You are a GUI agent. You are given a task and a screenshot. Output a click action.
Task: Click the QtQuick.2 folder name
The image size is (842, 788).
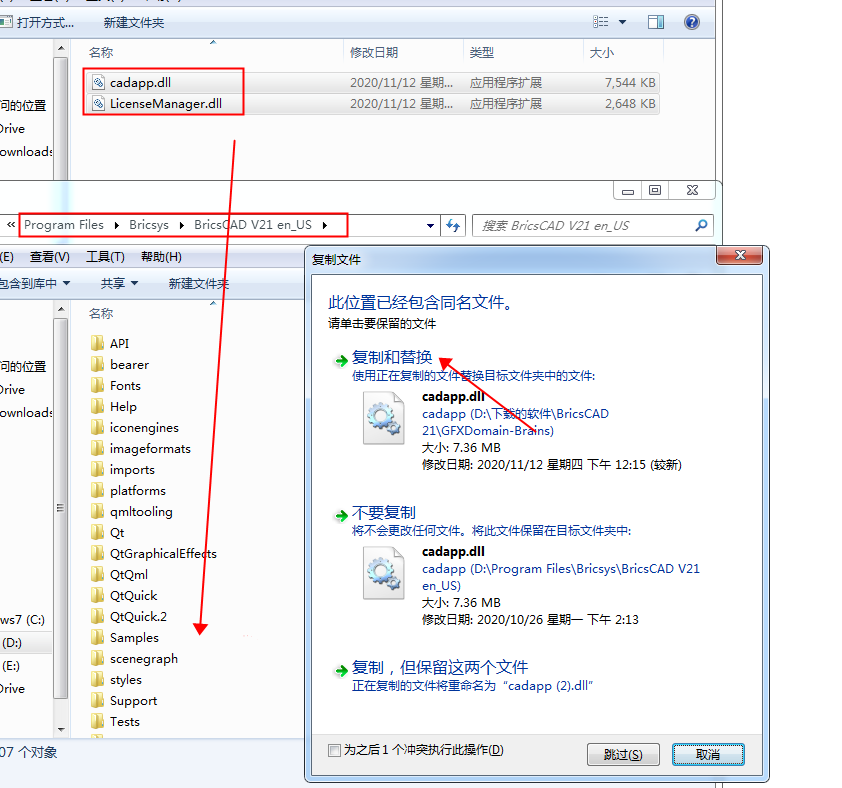pos(139,616)
